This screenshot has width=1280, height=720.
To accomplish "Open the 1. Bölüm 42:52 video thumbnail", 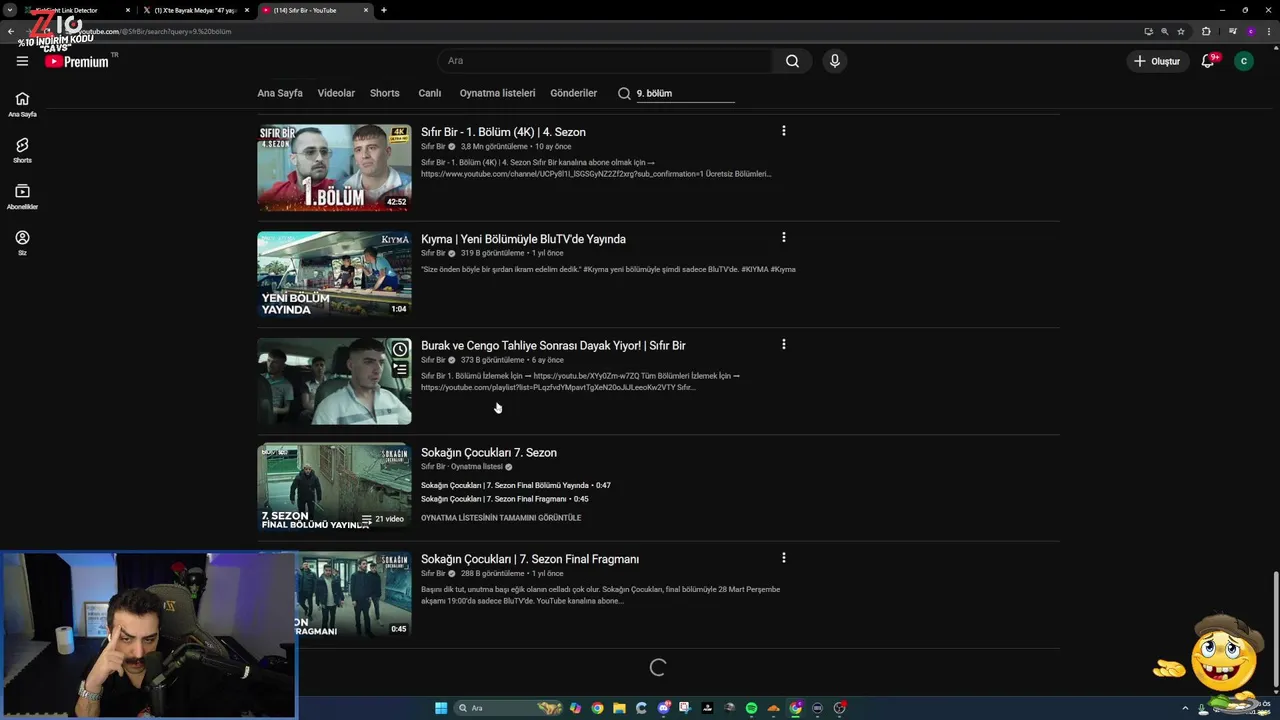I will tap(334, 168).
